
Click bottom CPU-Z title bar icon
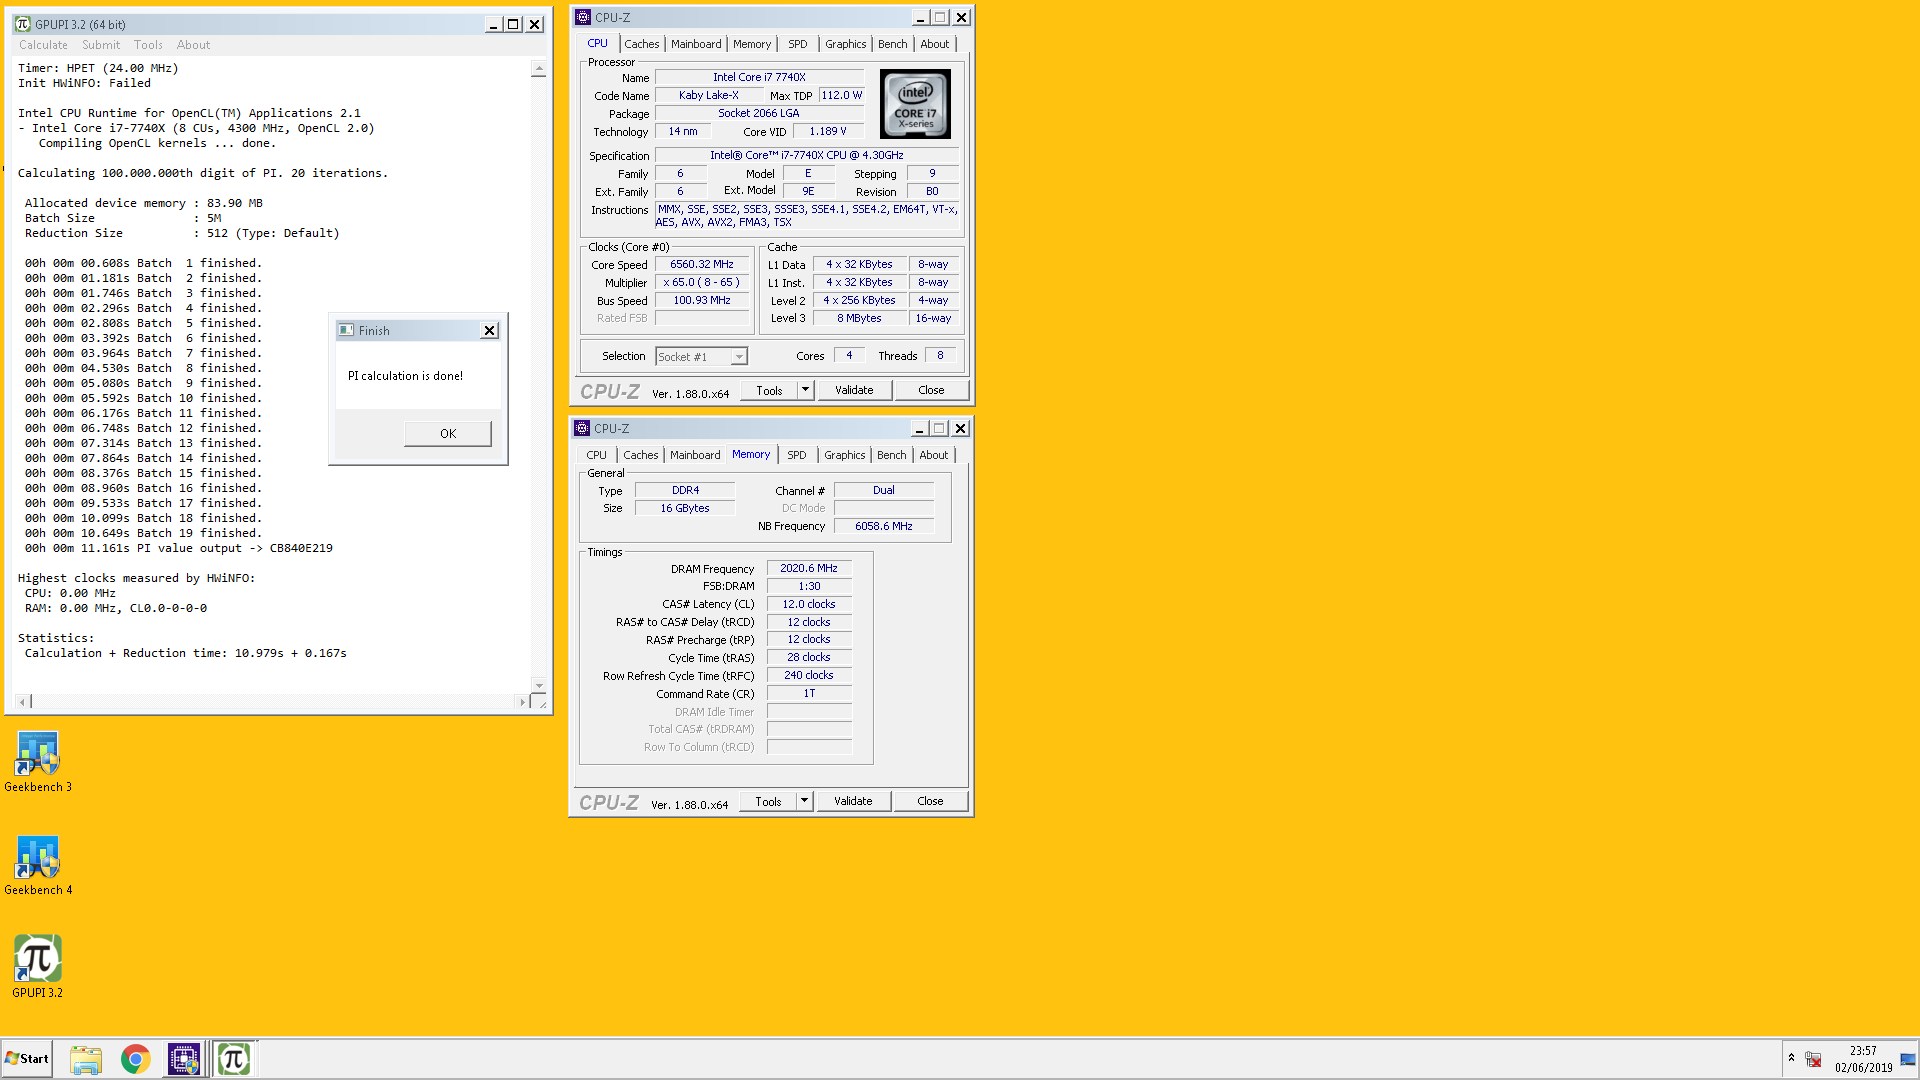click(x=582, y=428)
